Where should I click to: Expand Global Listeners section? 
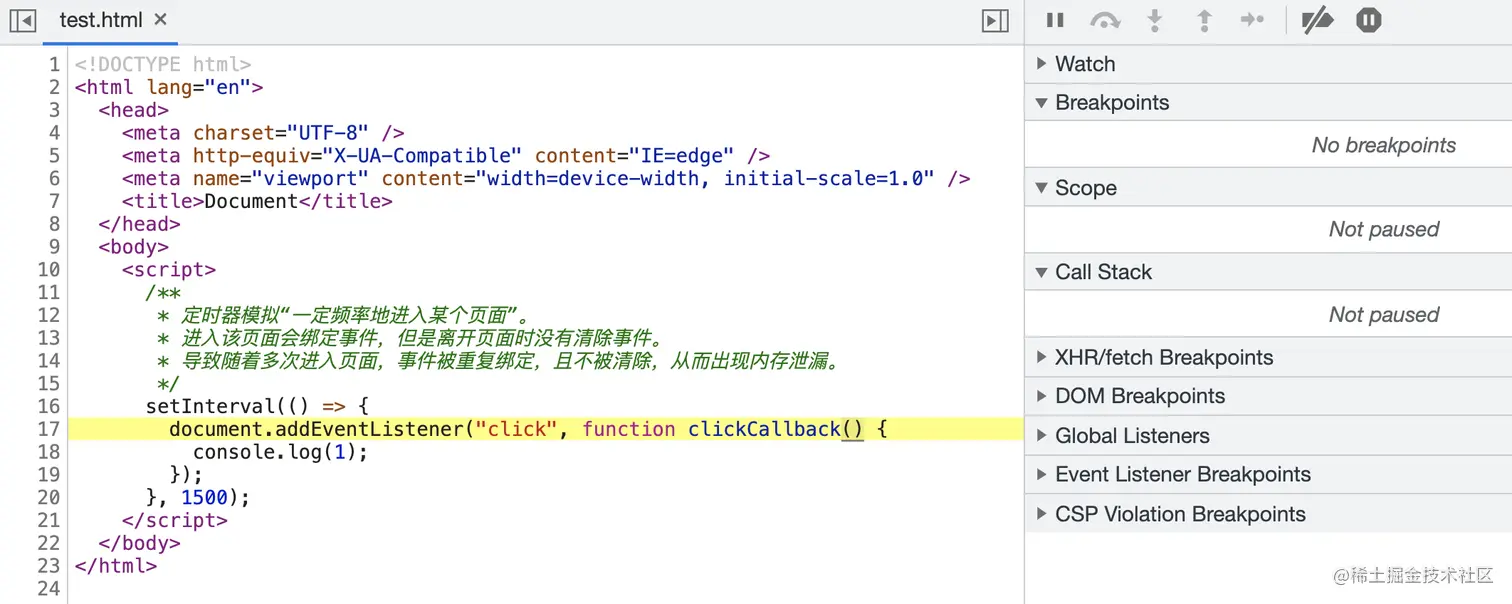pos(1268,436)
